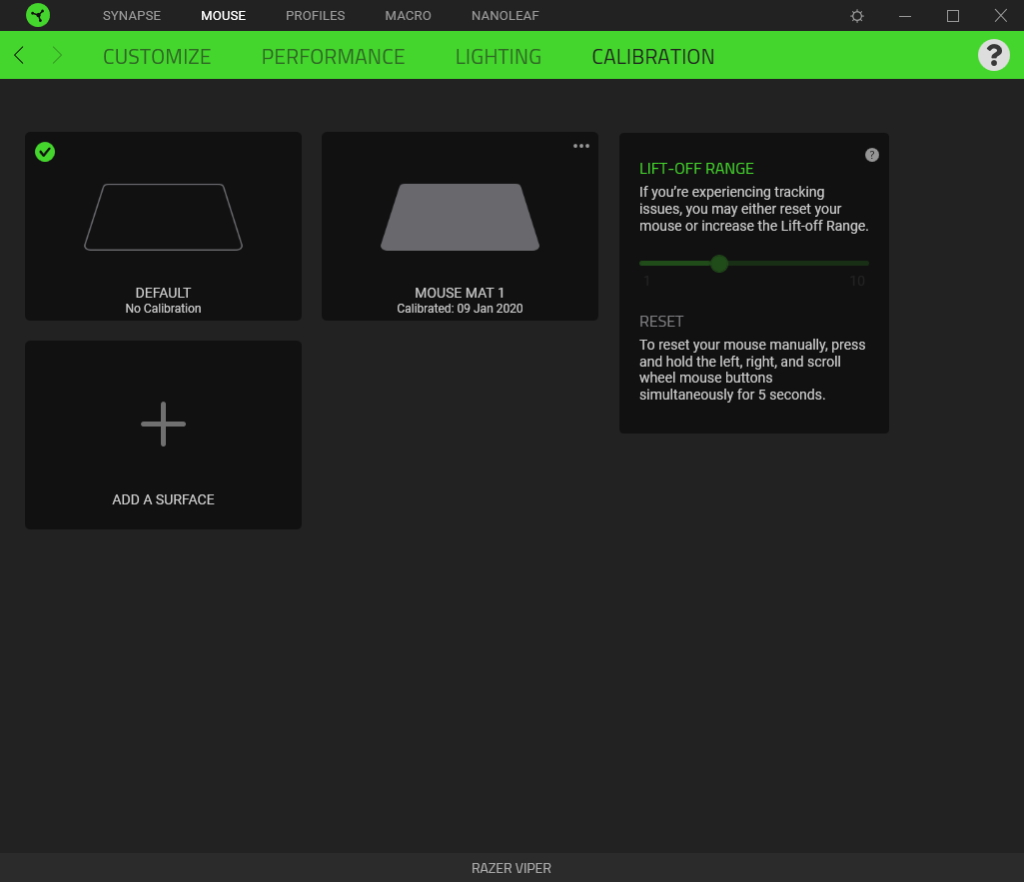The image size is (1024, 882).
Task: Open the Mouse tab
Action: click(223, 16)
